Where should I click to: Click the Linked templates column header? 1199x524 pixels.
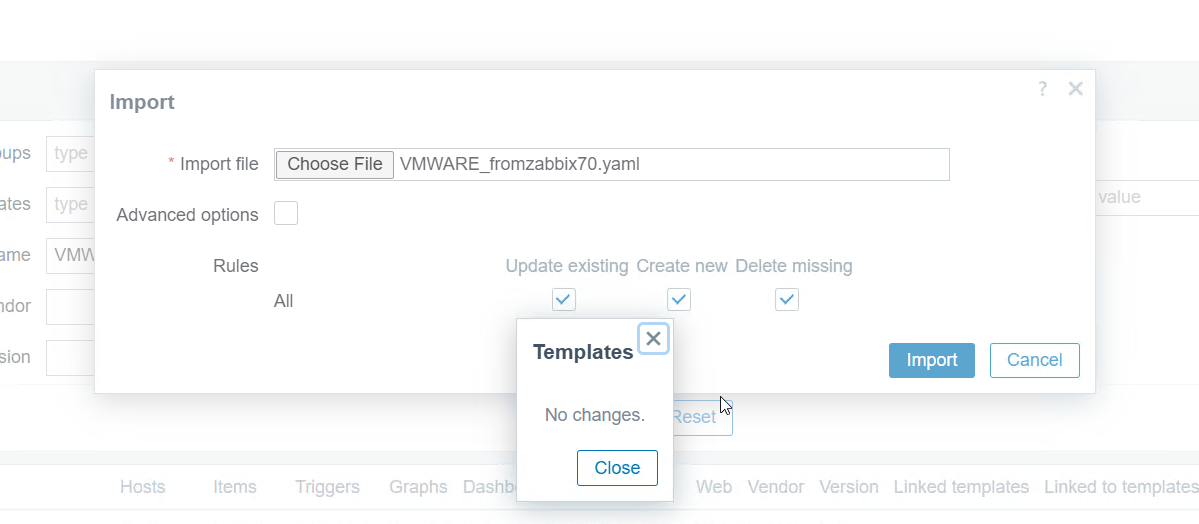tap(960, 487)
